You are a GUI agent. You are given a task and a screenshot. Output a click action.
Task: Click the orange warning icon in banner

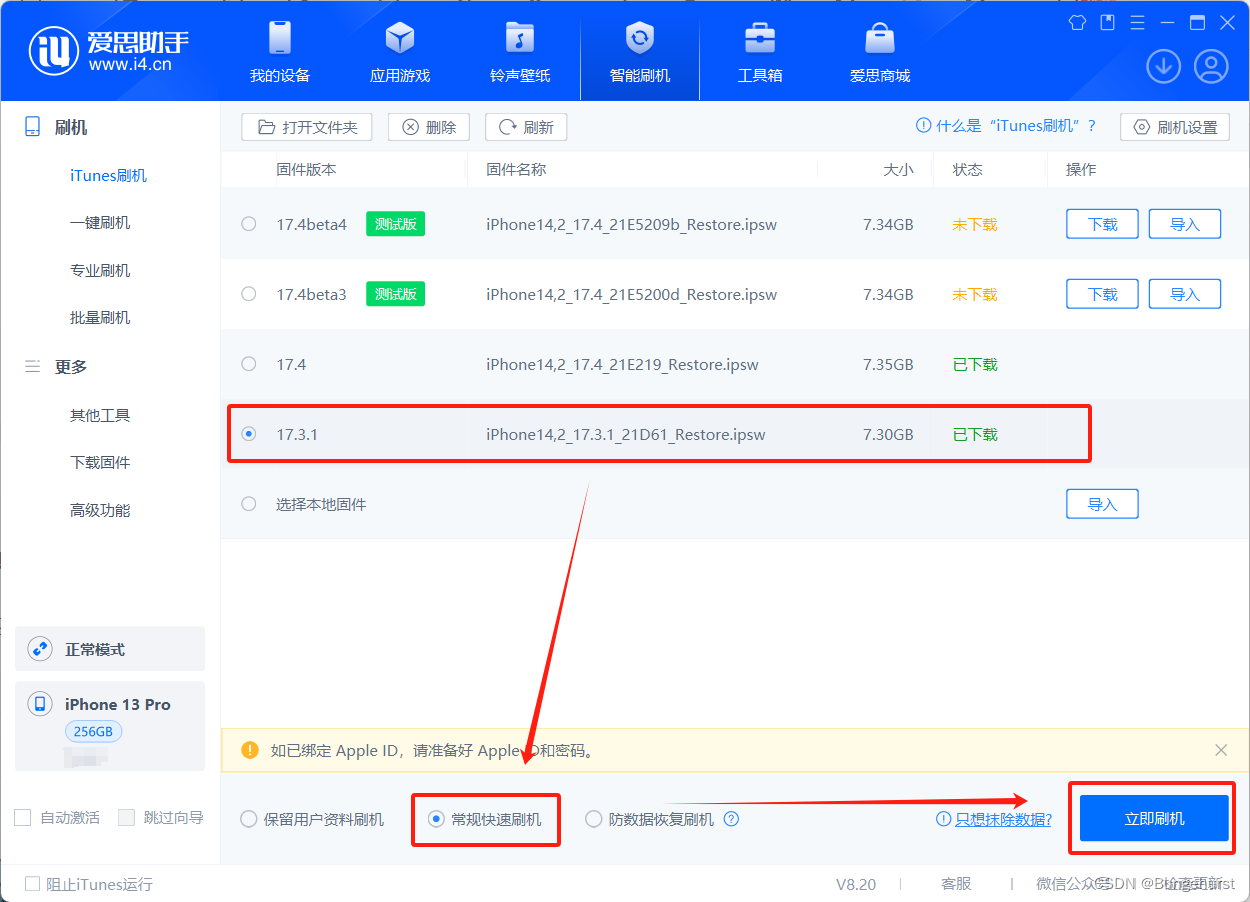click(250, 750)
